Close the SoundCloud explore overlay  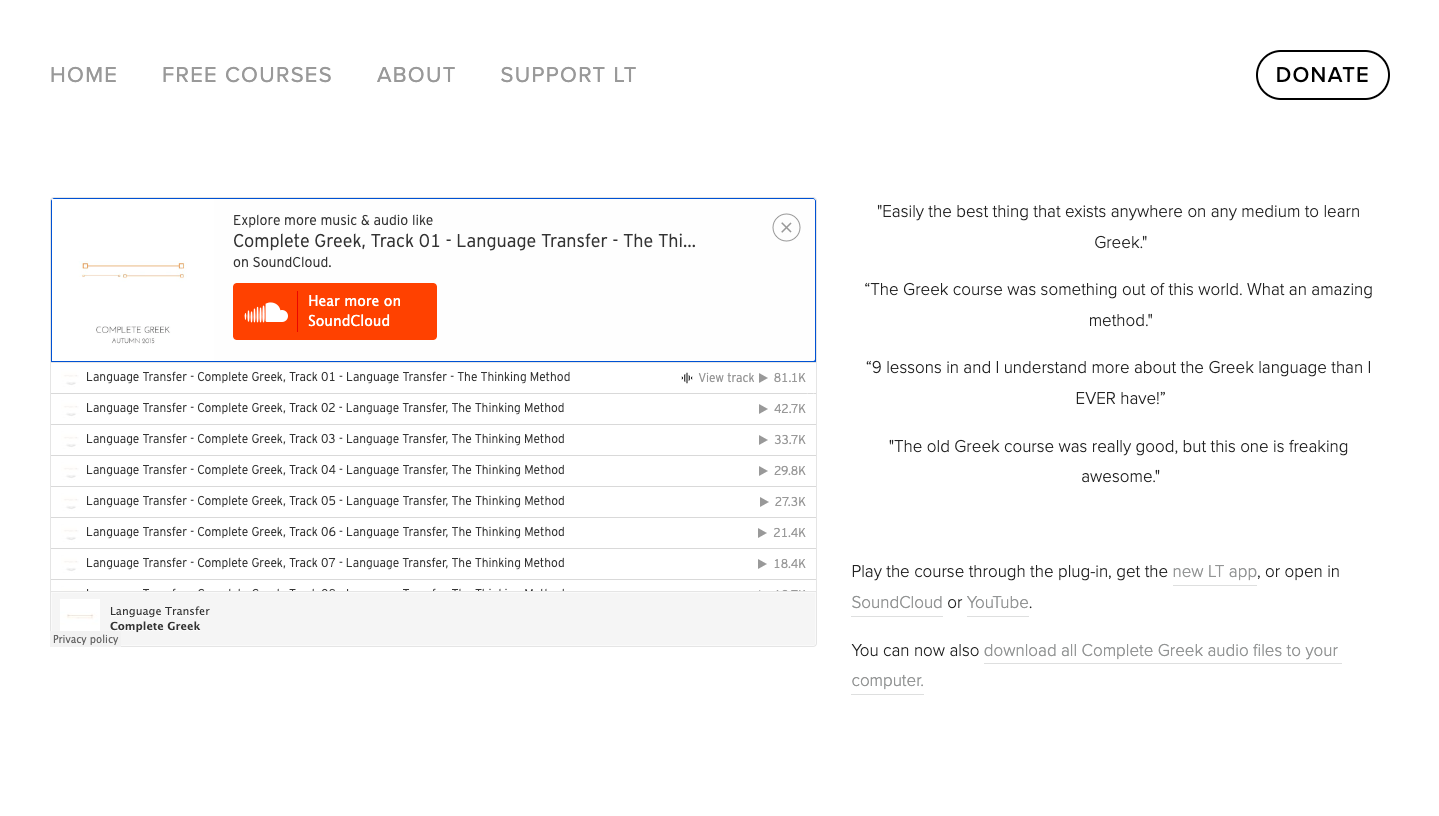(x=786, y=228)
